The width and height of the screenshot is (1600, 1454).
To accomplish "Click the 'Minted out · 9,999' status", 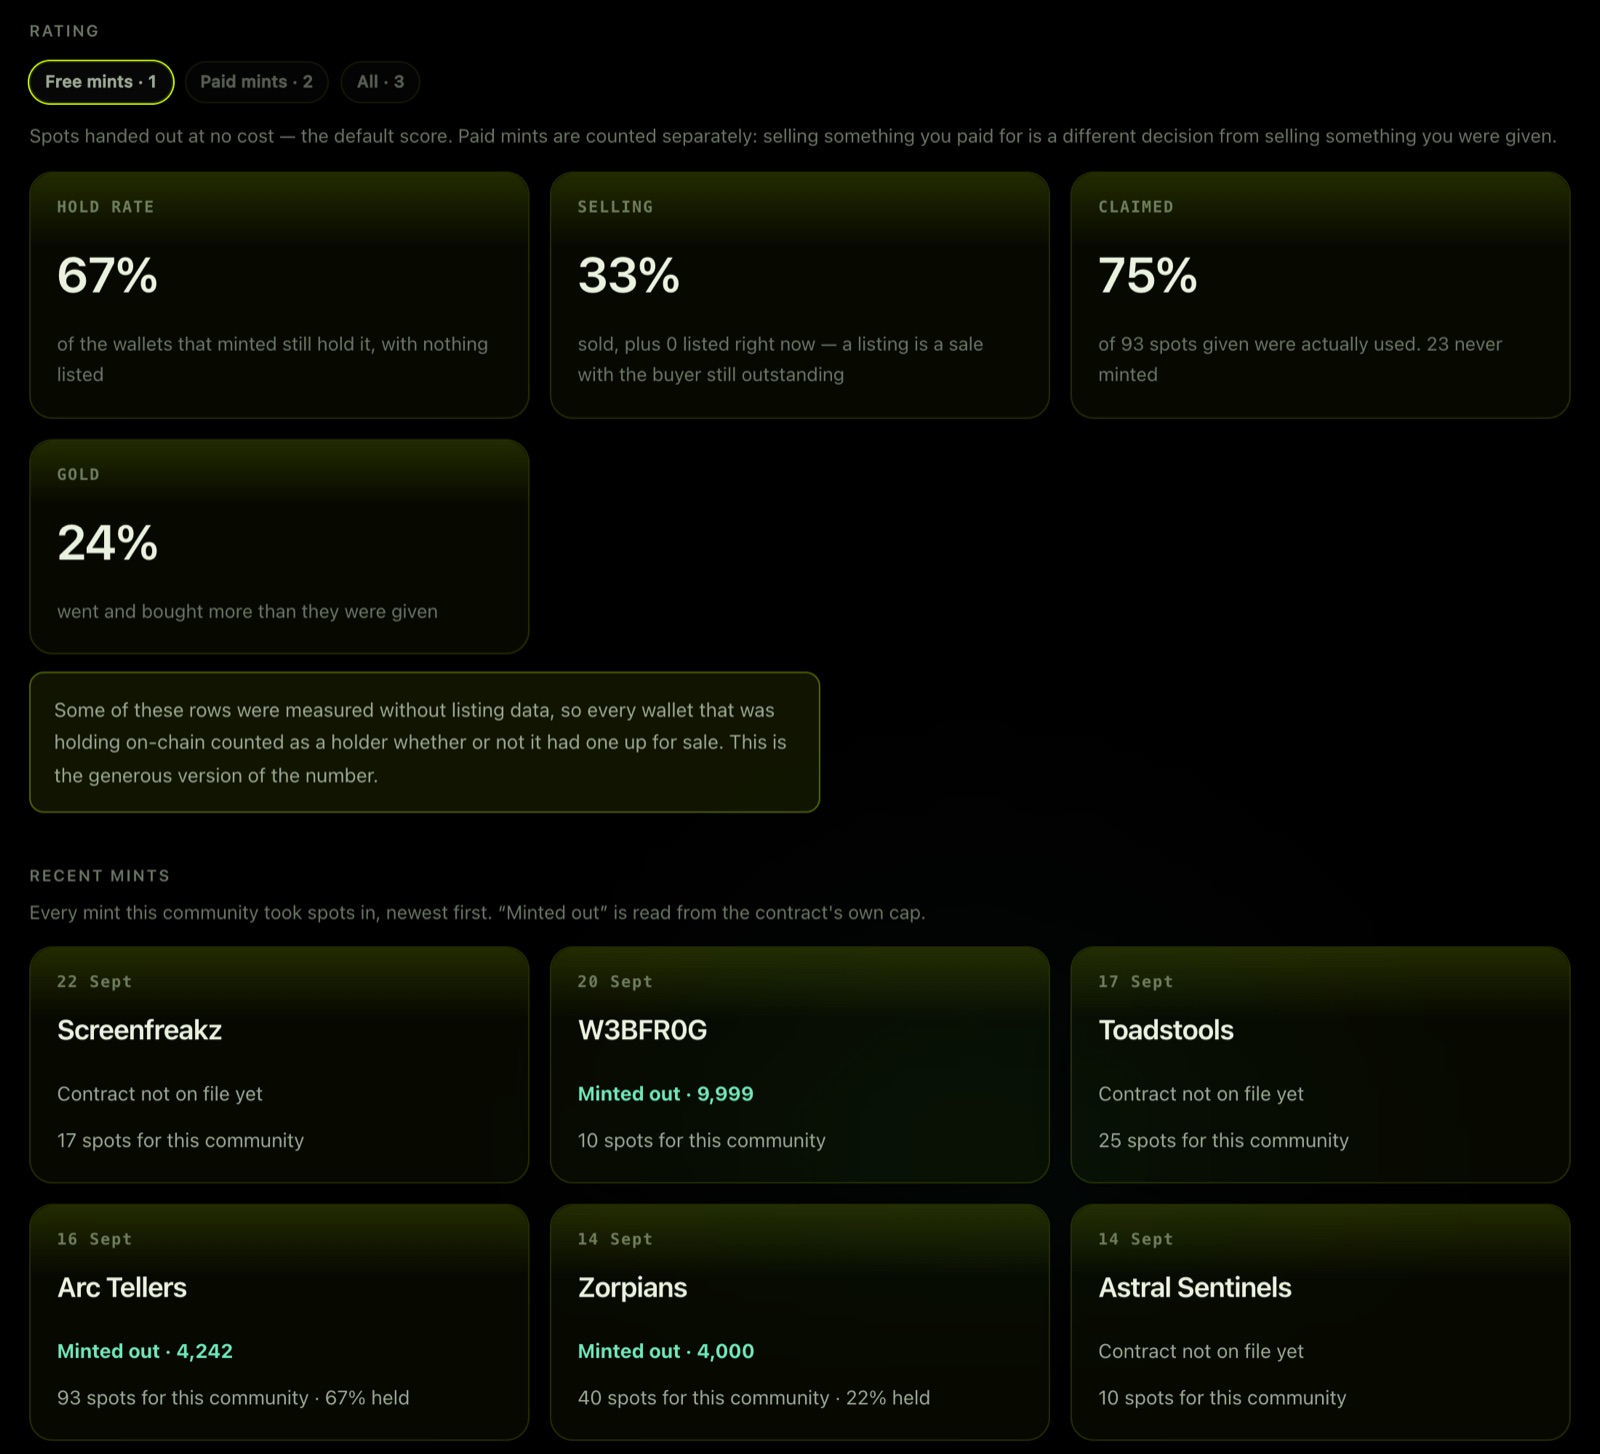I will click(665, 1094).
